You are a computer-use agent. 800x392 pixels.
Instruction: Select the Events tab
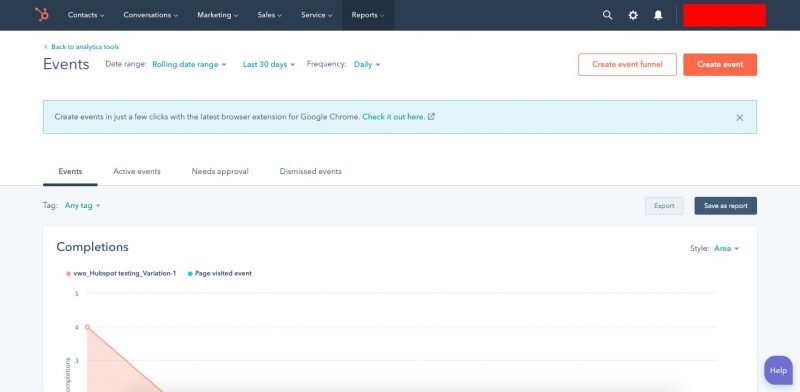click(x=70, y=172)
